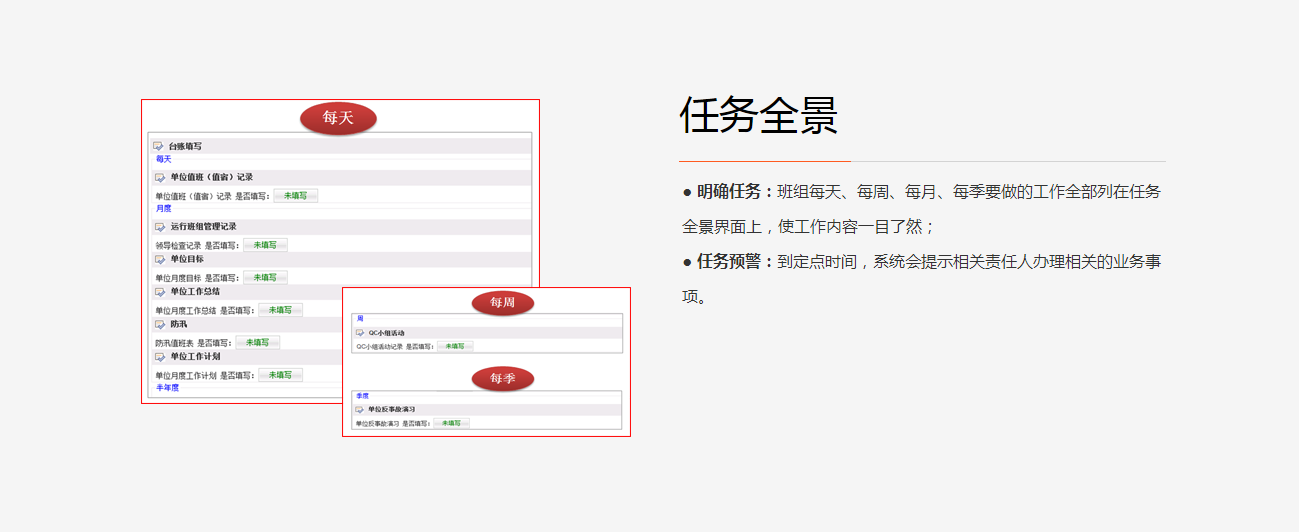1299x532 pixels.
Task: Click the 防汛值班表 row label
Action: (174, 343)
